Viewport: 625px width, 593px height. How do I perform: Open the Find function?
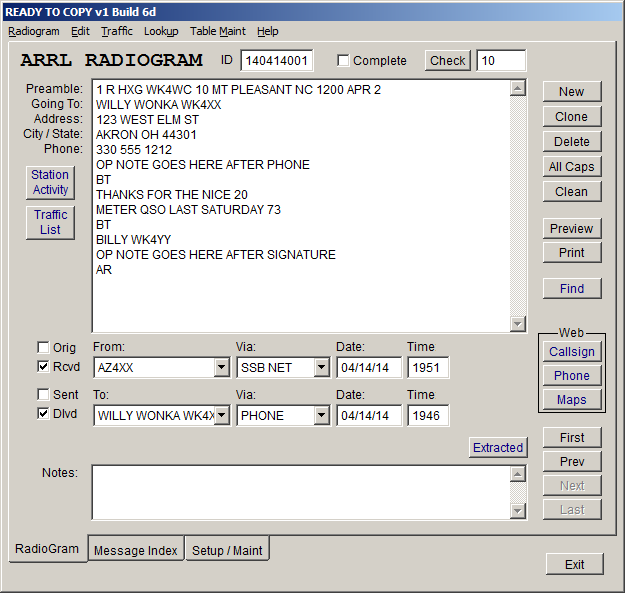(x=572, y=289)
